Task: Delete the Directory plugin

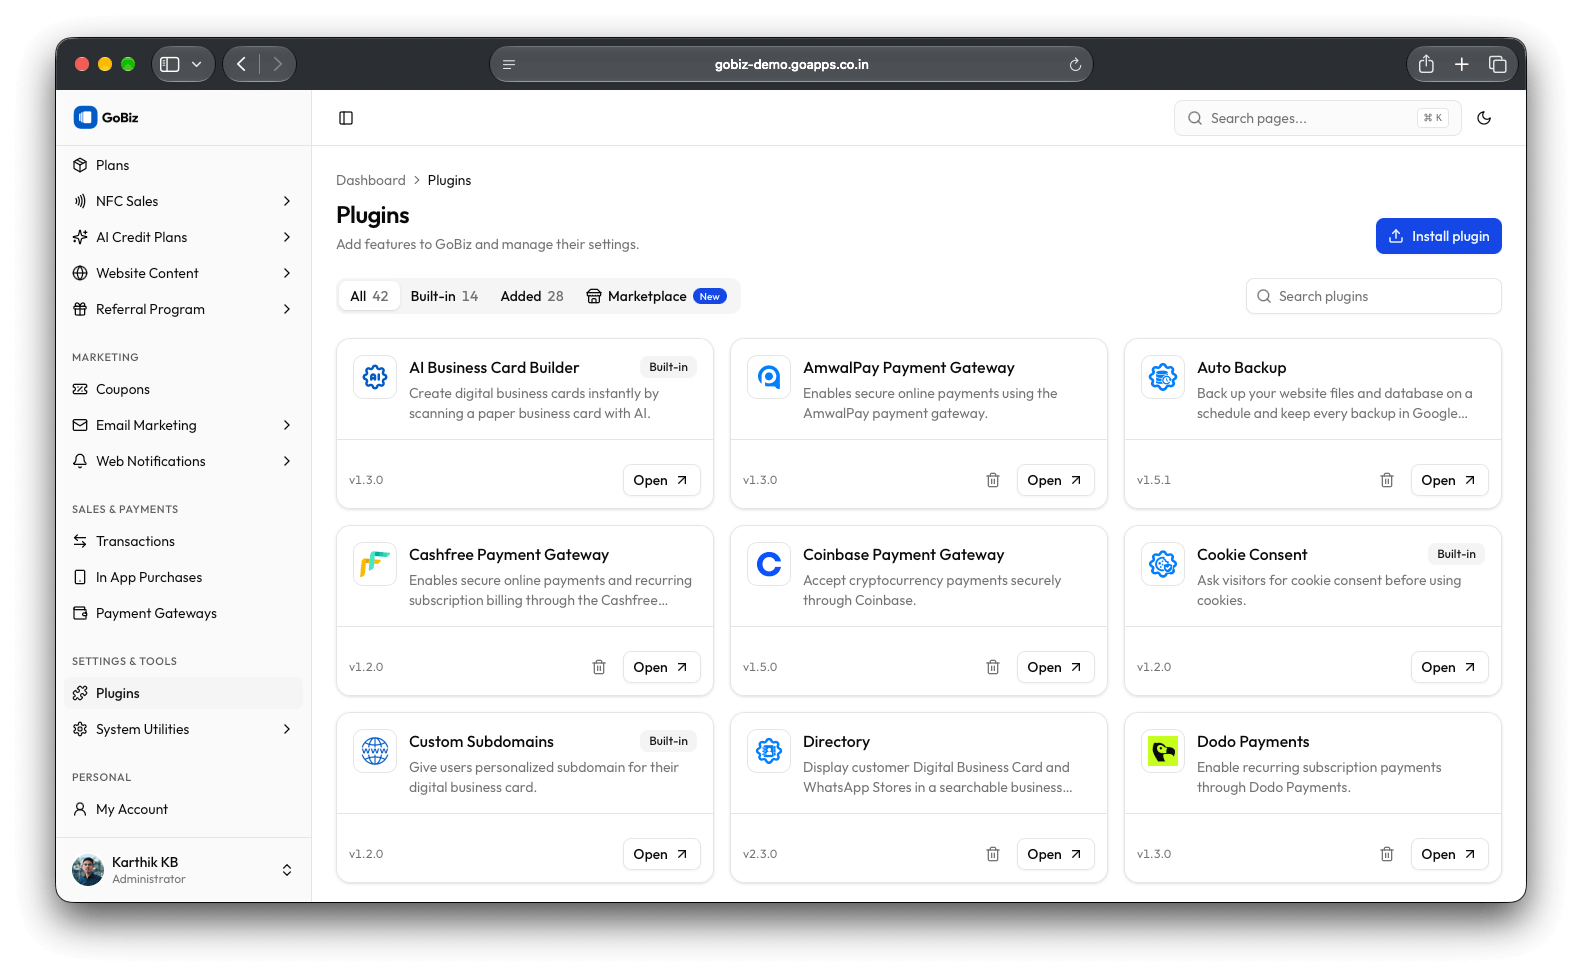Action: tap(993, 854)
